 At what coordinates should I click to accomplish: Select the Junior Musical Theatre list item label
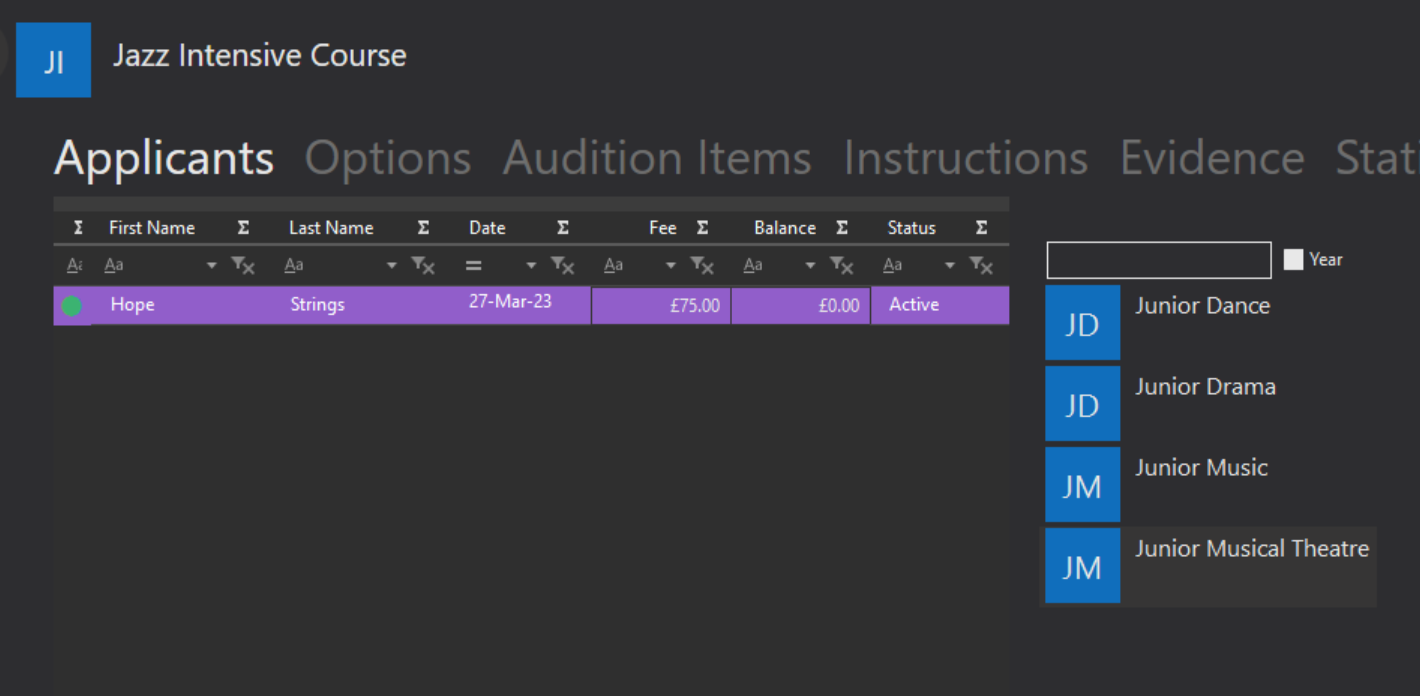coord(1252,549)
